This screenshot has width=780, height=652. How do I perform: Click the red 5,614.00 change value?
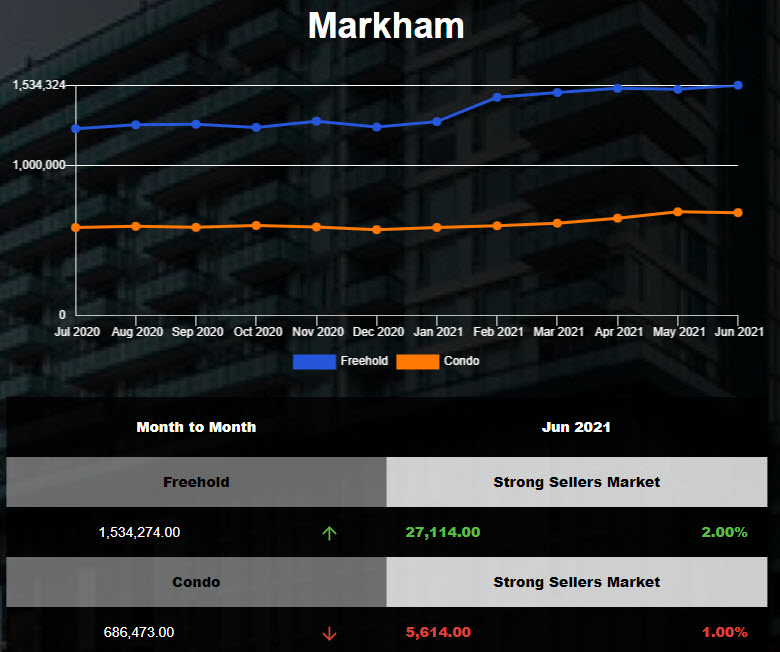(438, 633)
